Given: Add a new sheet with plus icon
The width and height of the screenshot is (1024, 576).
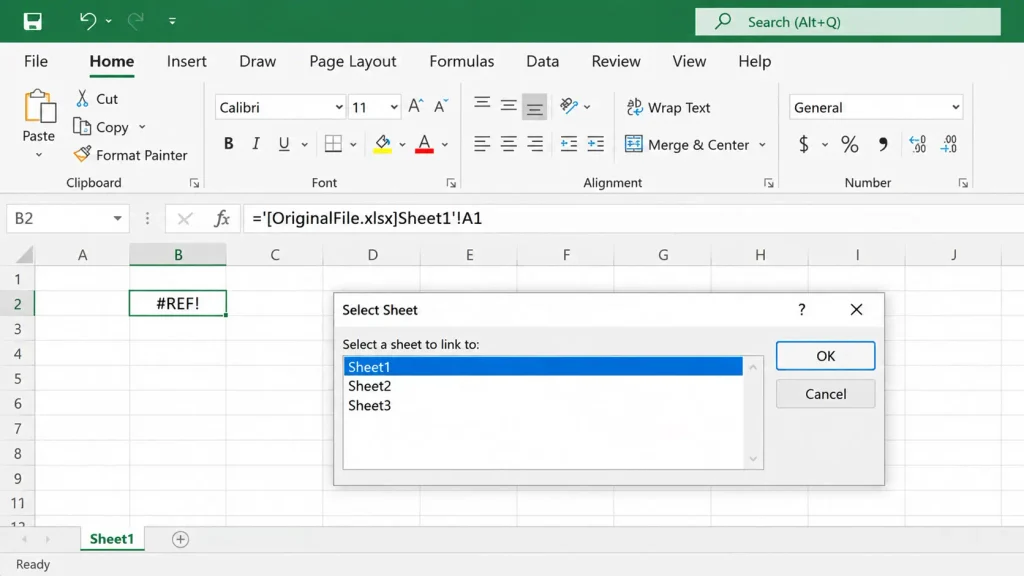Looking at the screenshot, I should point(180,539).
